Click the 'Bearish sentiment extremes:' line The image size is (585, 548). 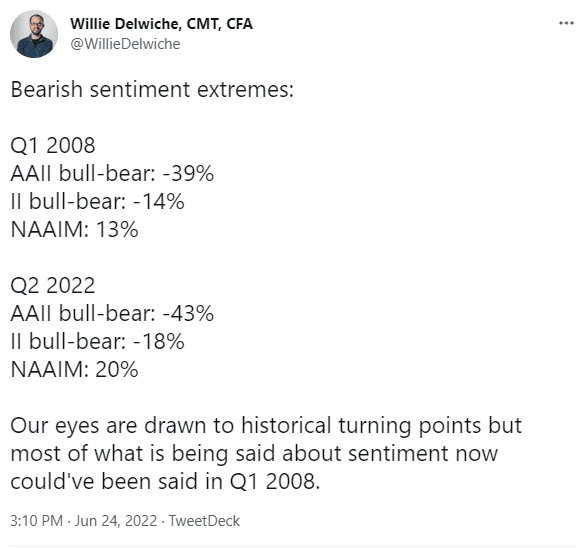[x=152, y=90]
